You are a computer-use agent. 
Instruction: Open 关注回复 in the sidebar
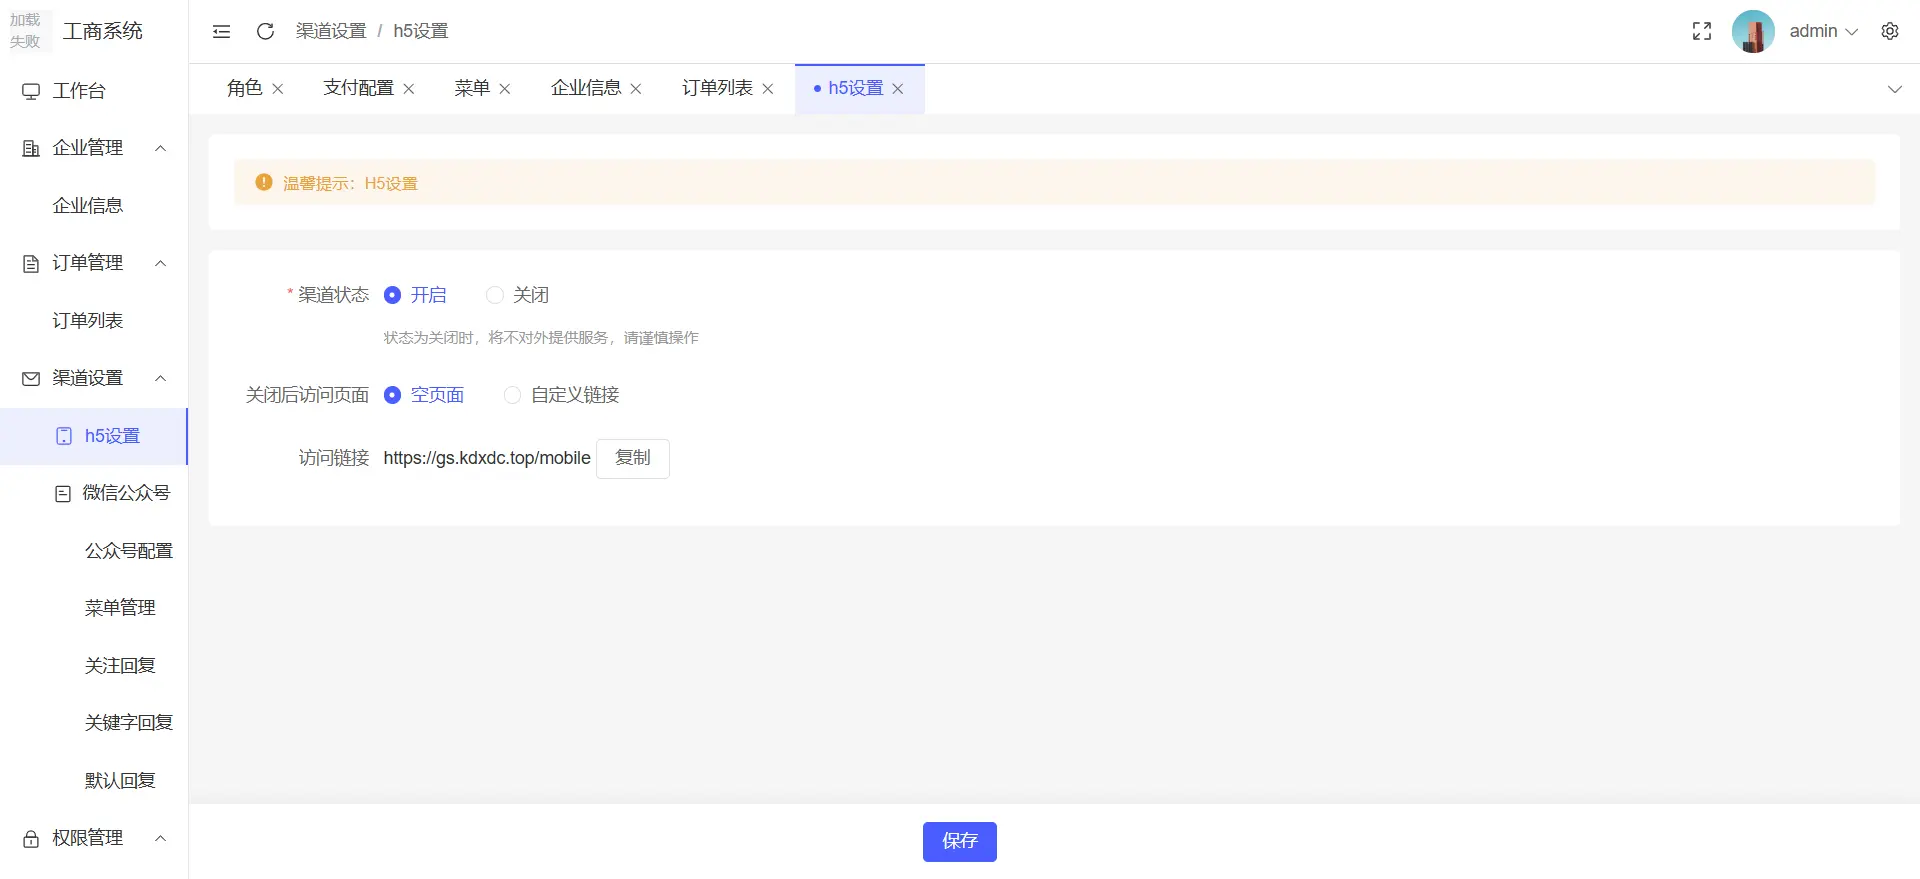point(94,666)
